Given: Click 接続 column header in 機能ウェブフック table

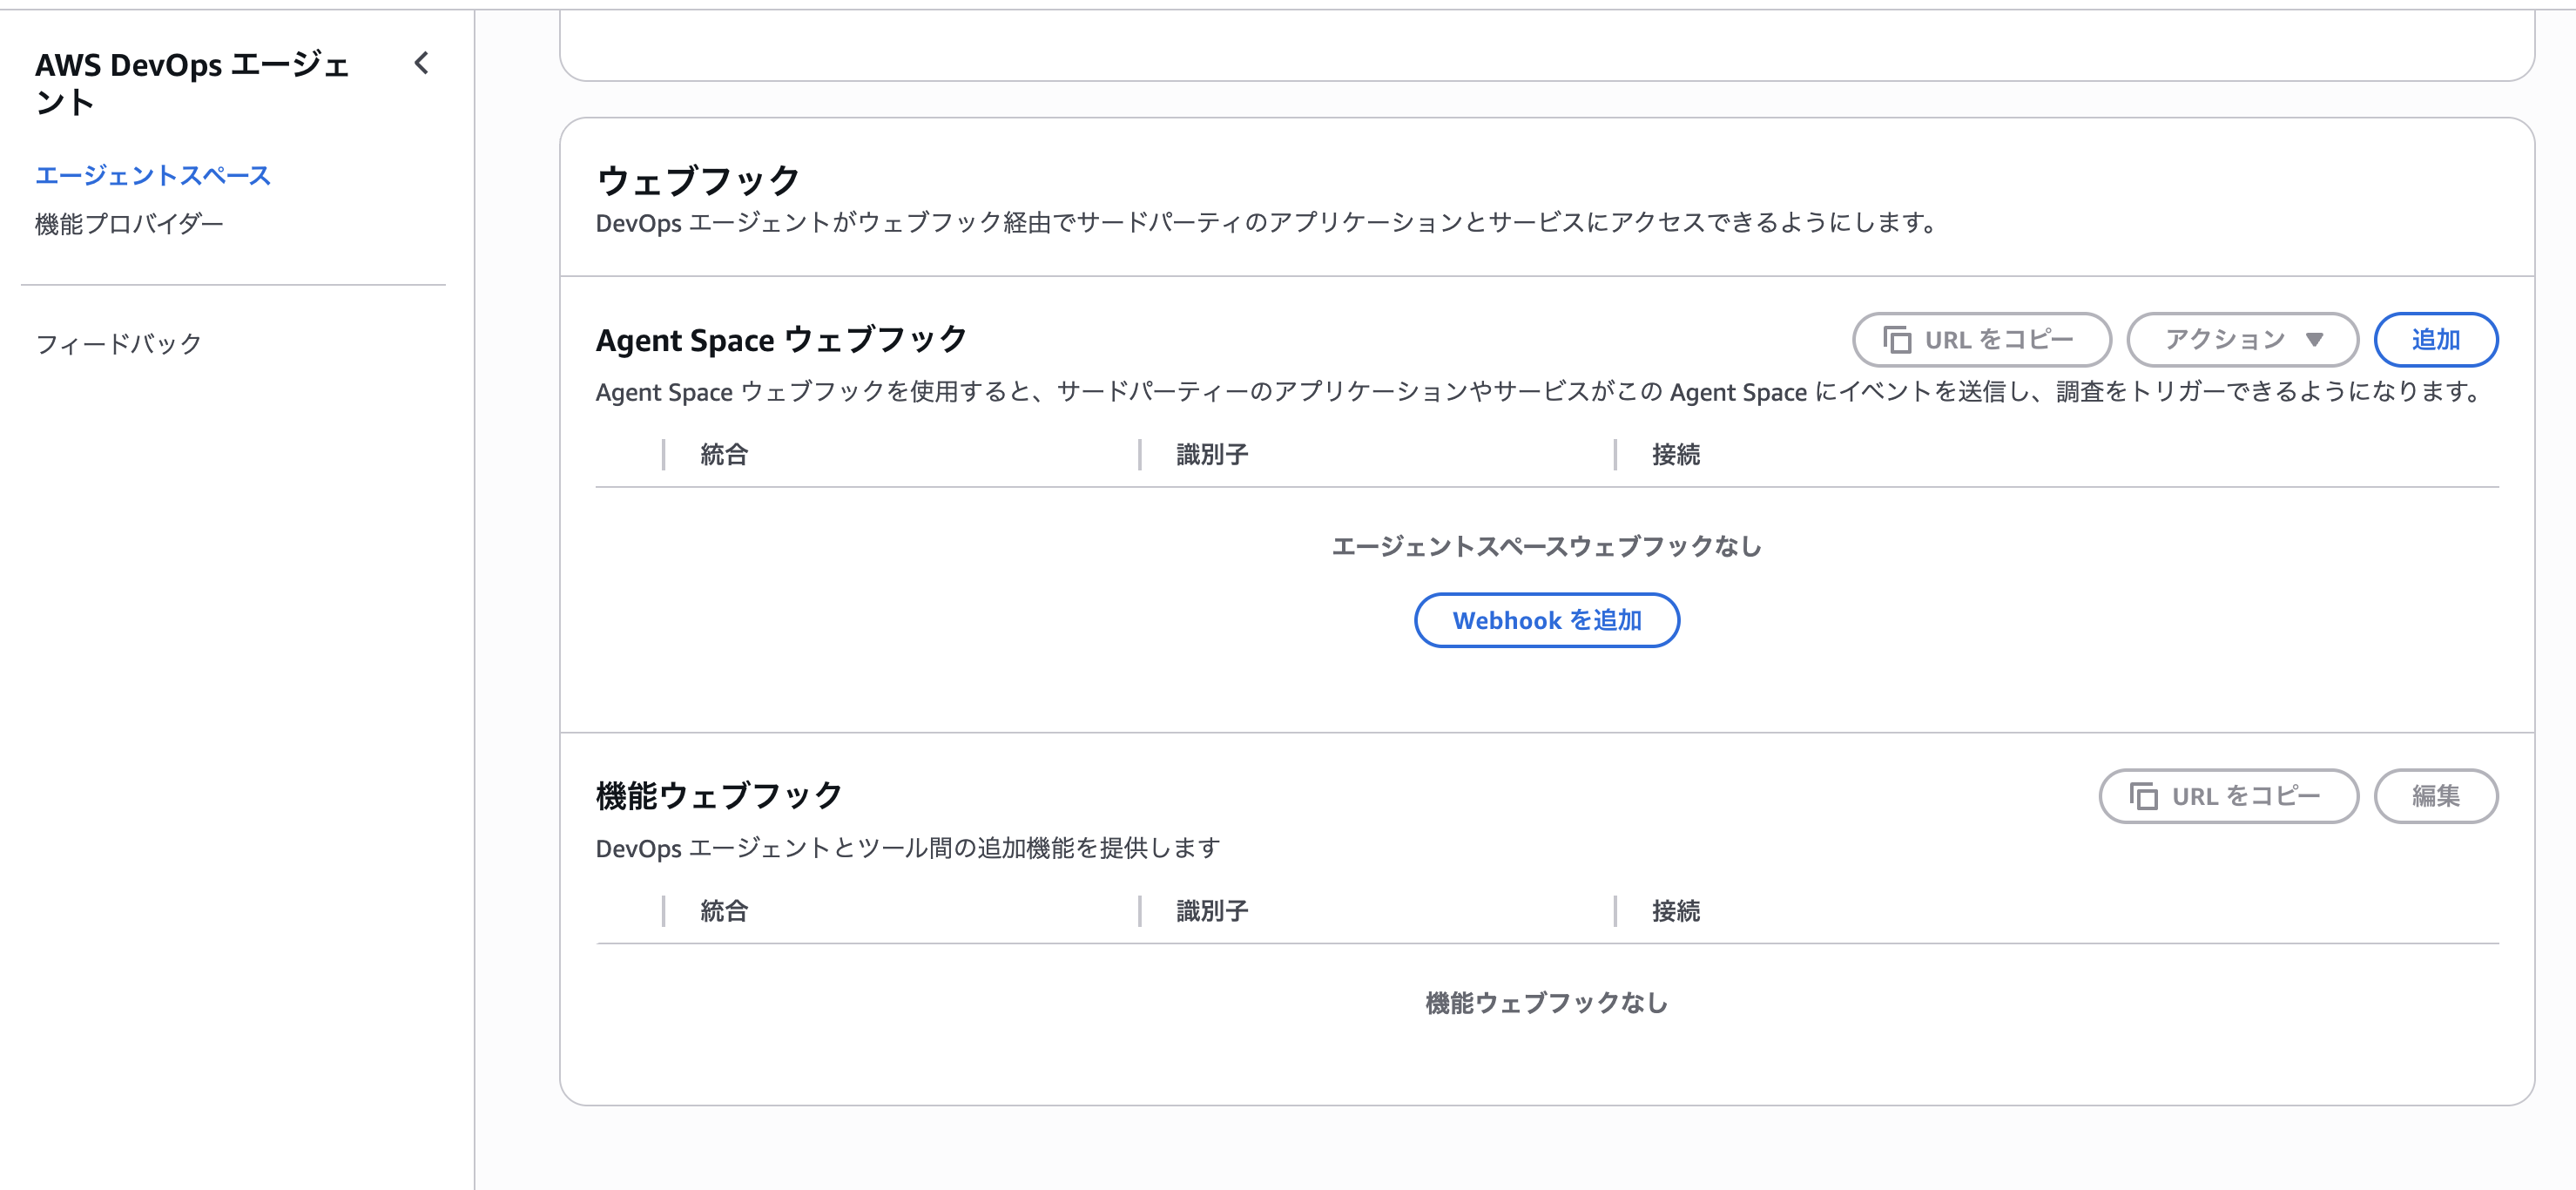Looking at the screenshot, I should [1676, 911].
